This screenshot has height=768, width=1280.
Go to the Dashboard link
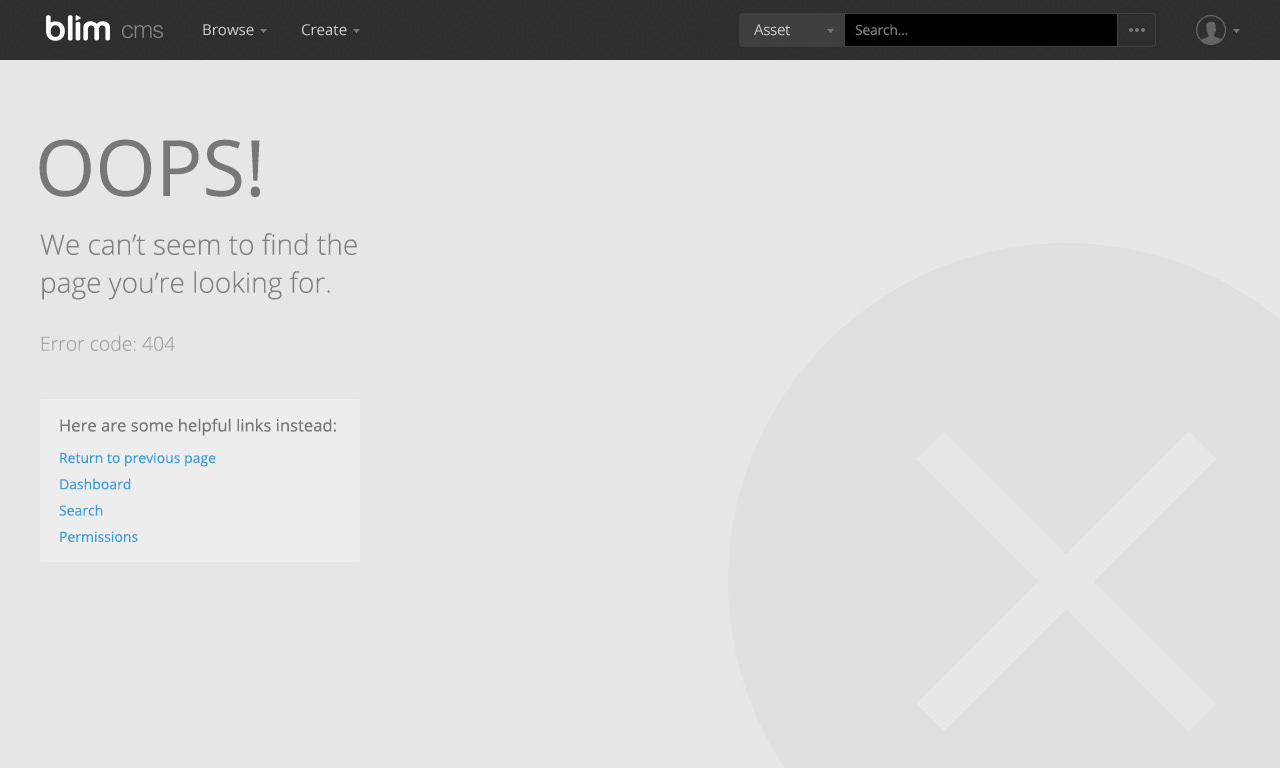tap(95, 484)
